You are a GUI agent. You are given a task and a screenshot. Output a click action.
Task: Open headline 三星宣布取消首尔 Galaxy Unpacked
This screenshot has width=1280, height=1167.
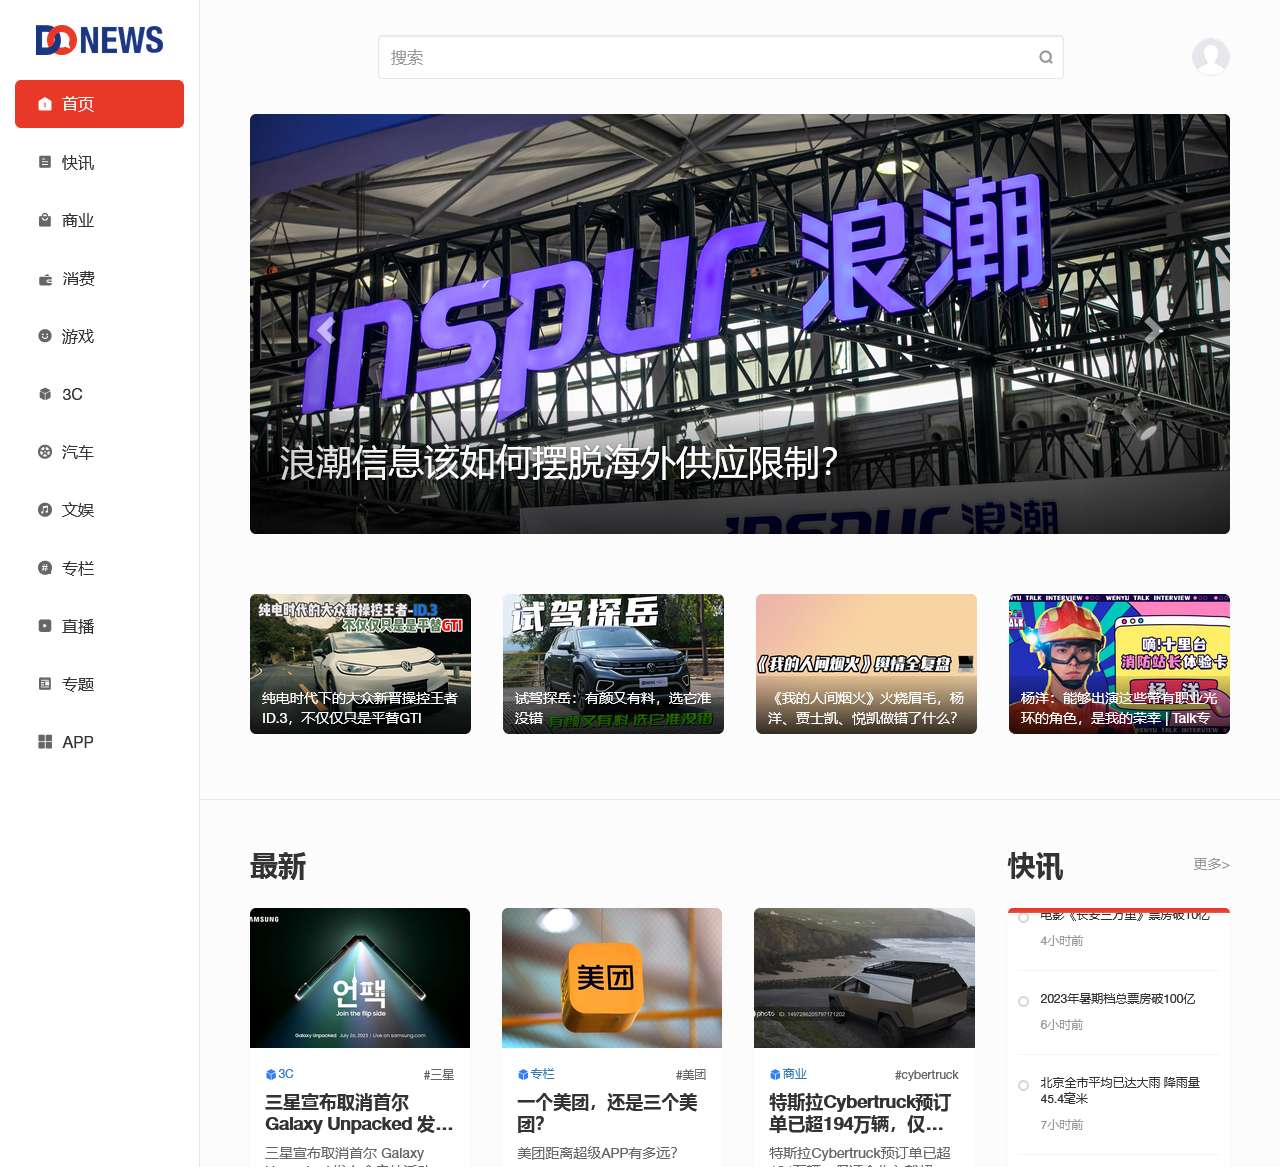point(360,1113)
